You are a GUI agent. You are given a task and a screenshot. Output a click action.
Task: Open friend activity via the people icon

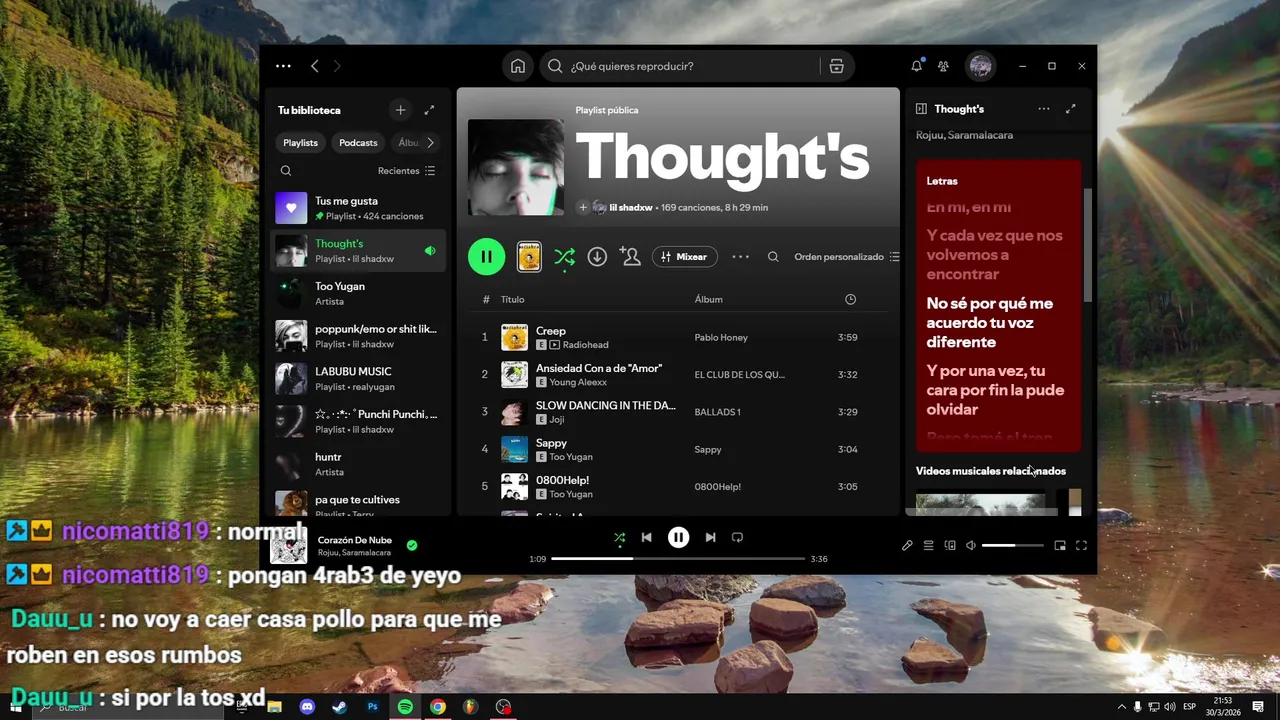pyautogui.click(x=943, y=66)
